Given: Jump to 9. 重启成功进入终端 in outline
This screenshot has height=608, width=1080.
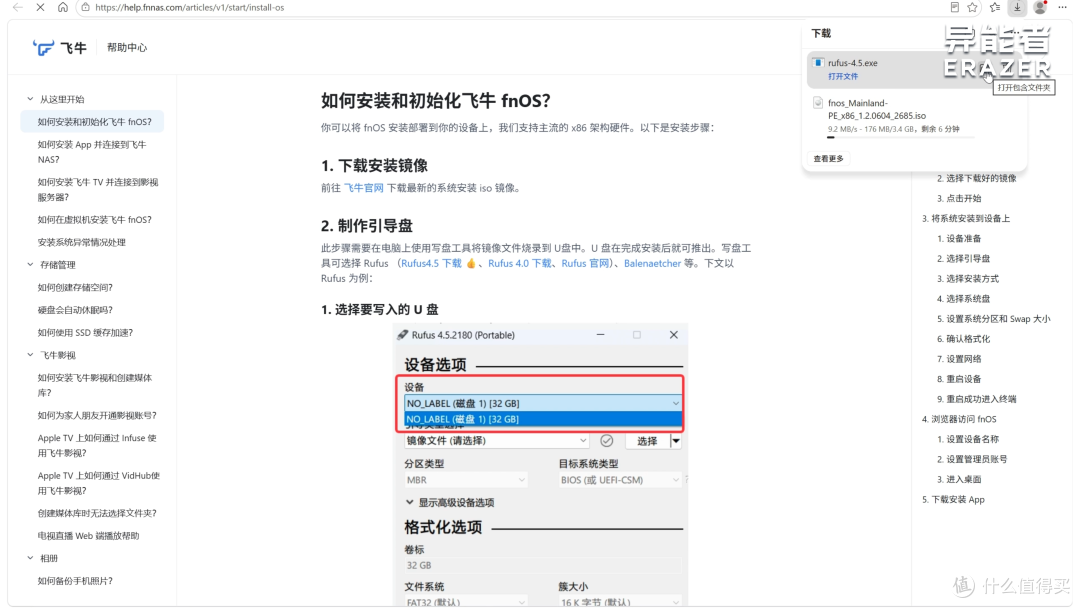Looking at the screenshot, I should (976, 399).
